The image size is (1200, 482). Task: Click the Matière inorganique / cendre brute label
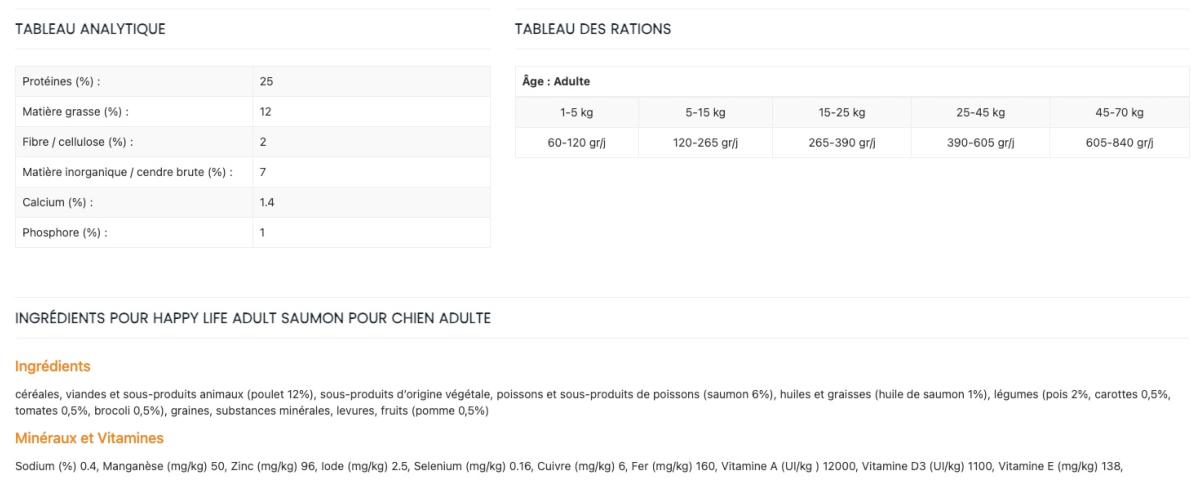pyautogui.click(x=127, y=172)
